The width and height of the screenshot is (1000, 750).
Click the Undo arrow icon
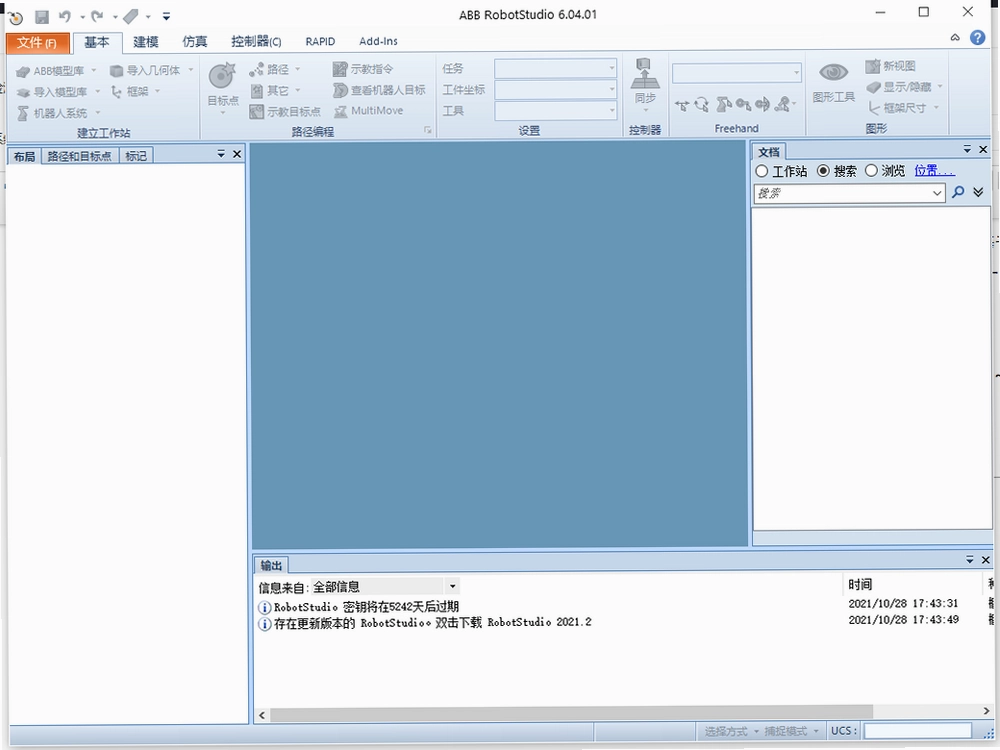click(65, 17)
